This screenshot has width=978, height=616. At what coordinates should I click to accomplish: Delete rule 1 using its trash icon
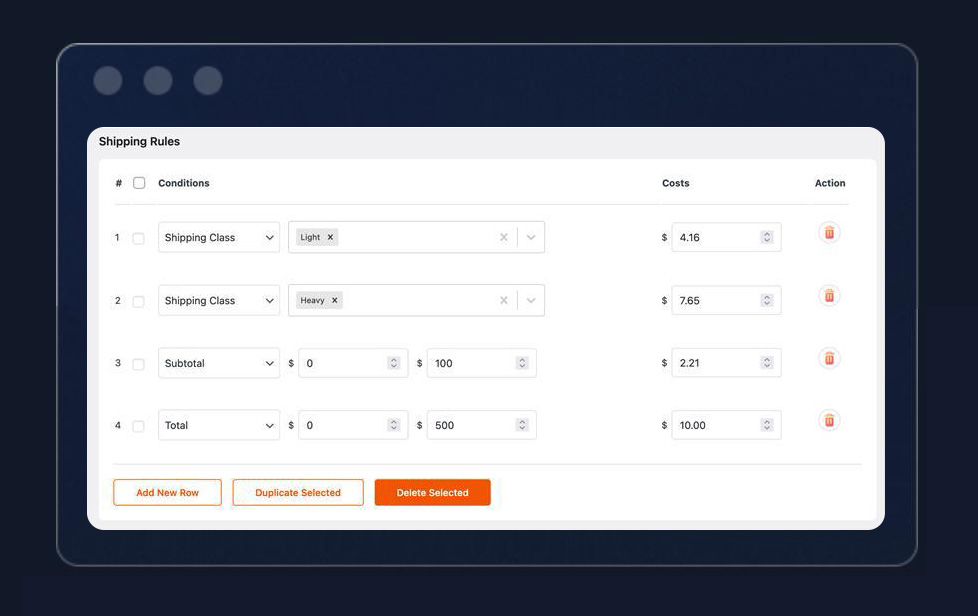(828, 233)
